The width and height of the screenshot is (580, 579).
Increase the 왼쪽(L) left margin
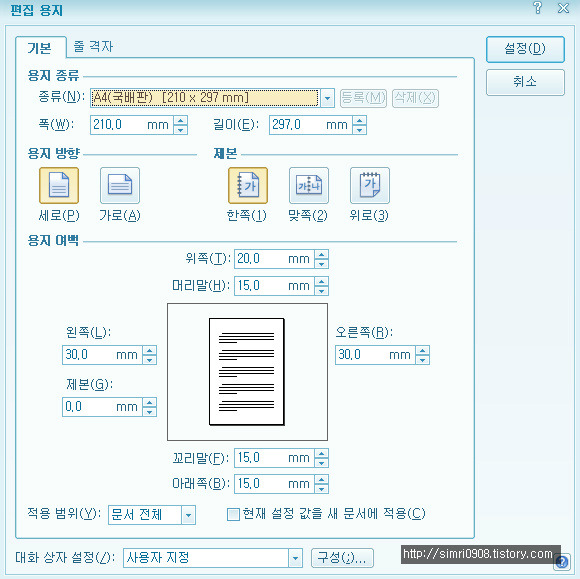149,350
